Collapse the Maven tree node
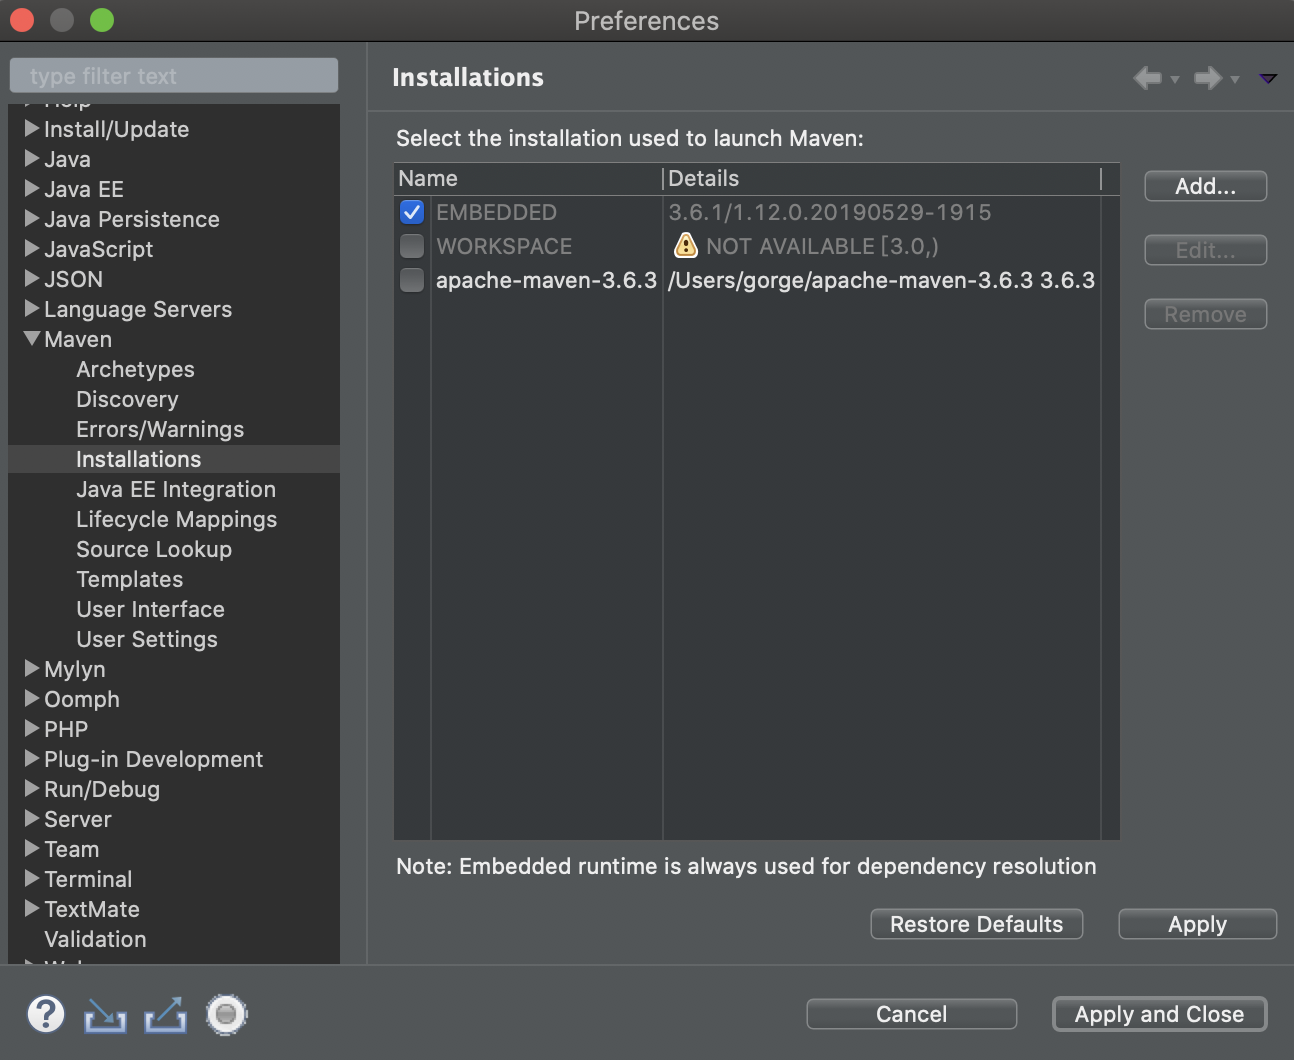 [32, 339]
